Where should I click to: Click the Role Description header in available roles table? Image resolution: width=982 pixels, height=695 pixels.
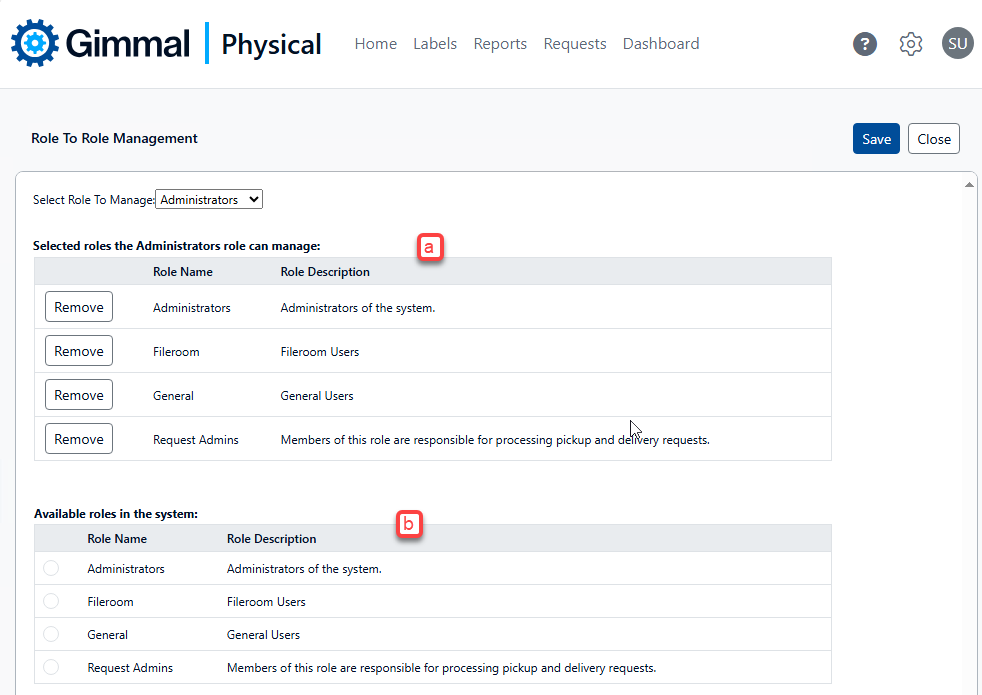click(x=271, y=539)
